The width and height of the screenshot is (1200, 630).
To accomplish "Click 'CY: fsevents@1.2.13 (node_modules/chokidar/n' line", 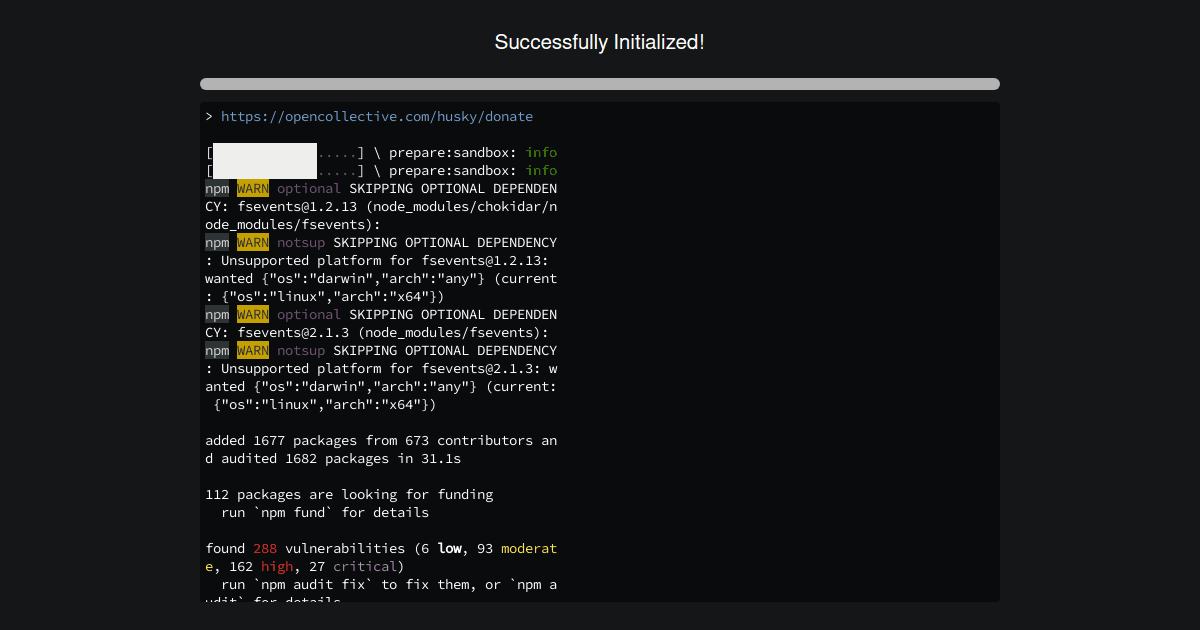I will tap(381, 207).
